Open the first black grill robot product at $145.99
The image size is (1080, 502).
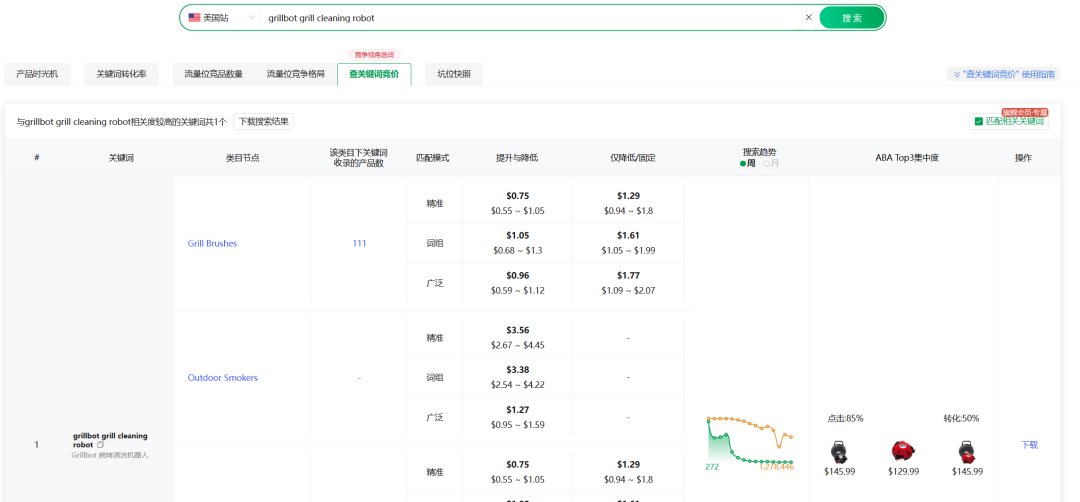[x=838, y=452]
